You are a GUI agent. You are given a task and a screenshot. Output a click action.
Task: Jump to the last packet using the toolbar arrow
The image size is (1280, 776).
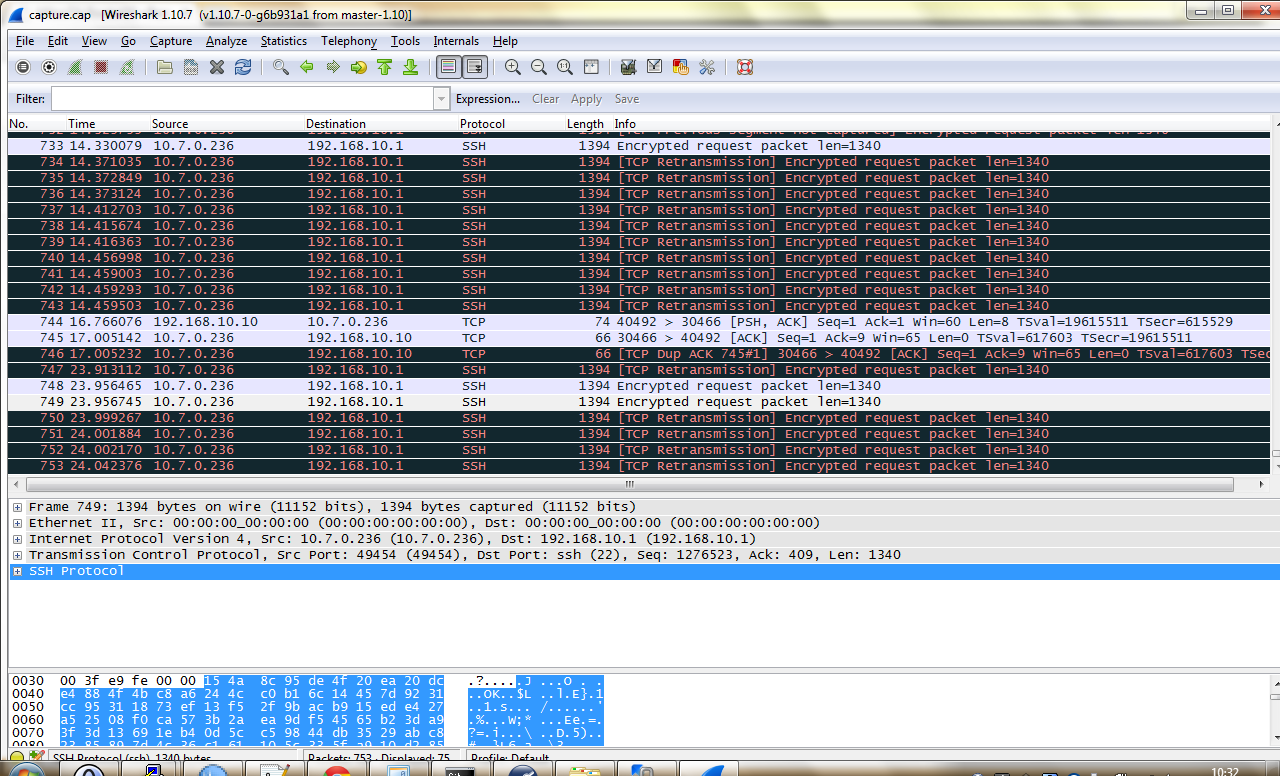pyautogui.click(x=410, y=67)
